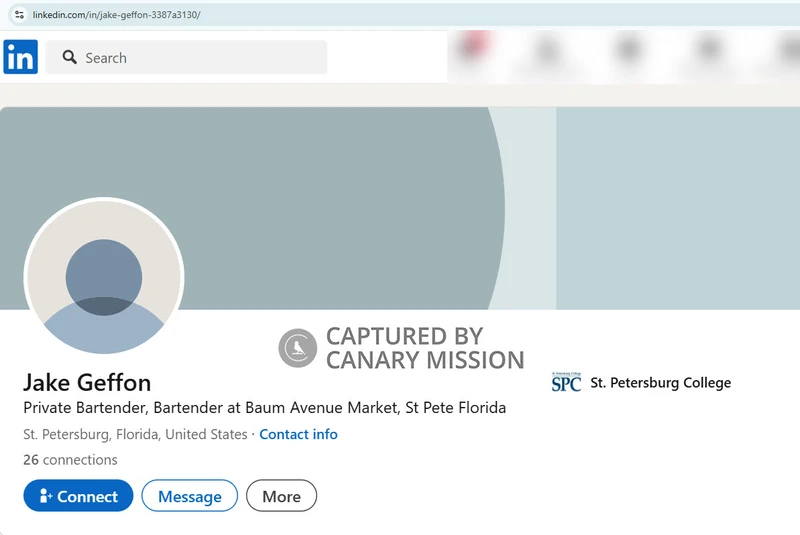The width and height of the screenshot is (800, 535).
Task: Click the LinkedIn logo home icon
Action: tap(20, 57)
